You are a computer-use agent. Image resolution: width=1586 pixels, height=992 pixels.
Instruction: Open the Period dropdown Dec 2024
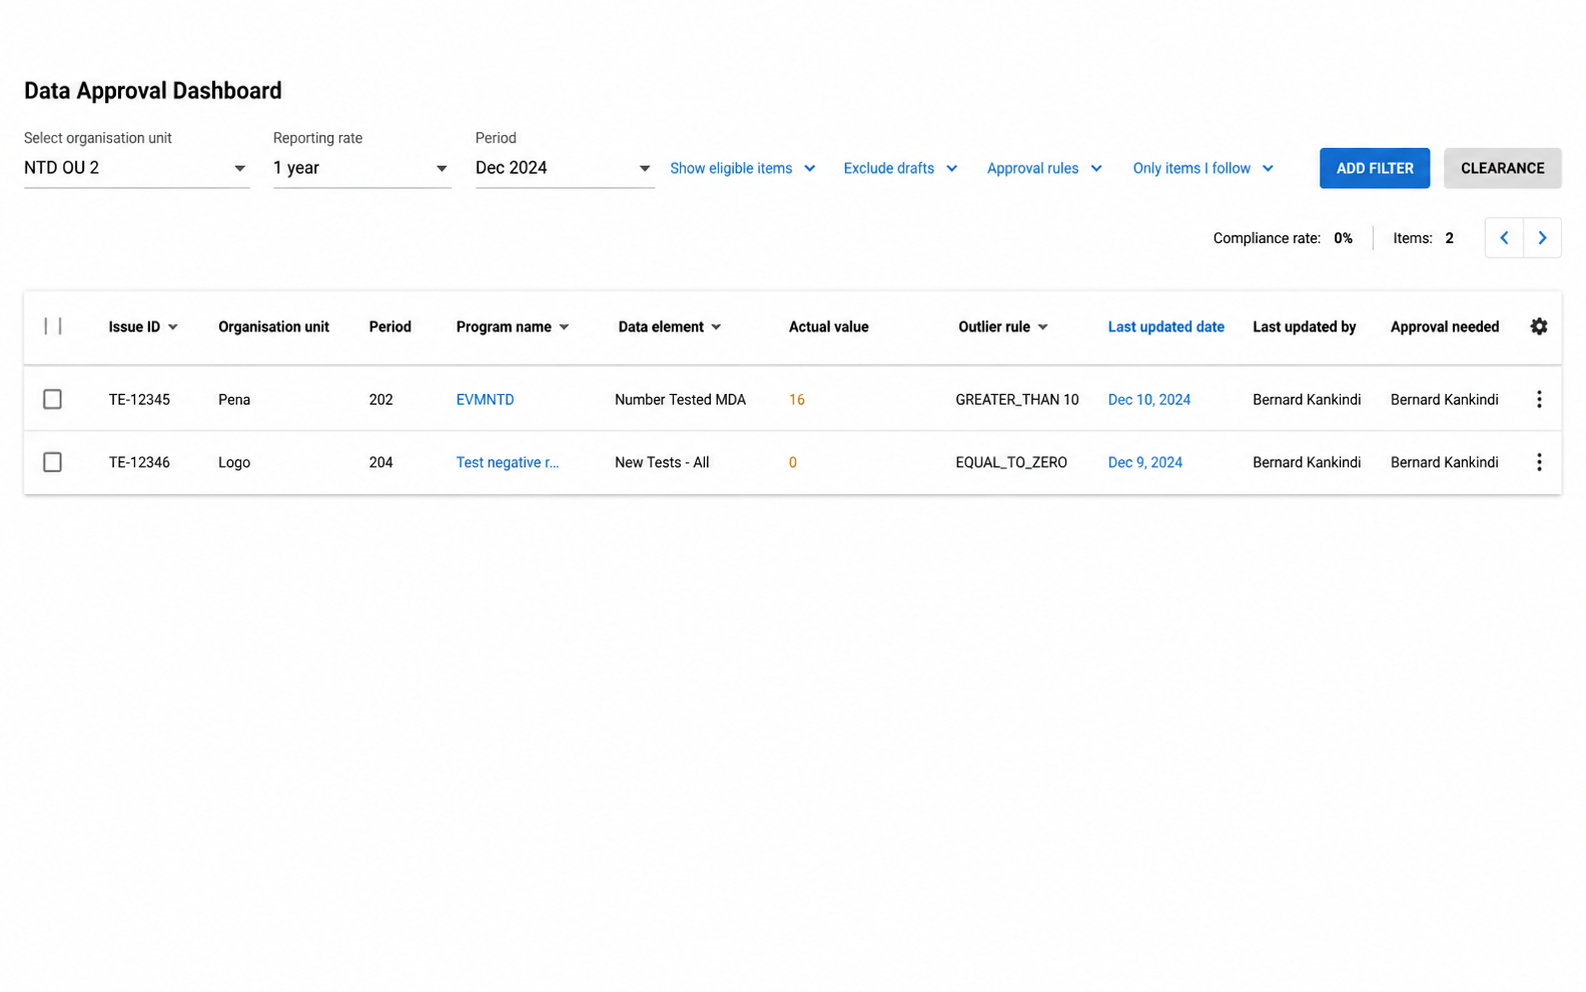(564, 168)
